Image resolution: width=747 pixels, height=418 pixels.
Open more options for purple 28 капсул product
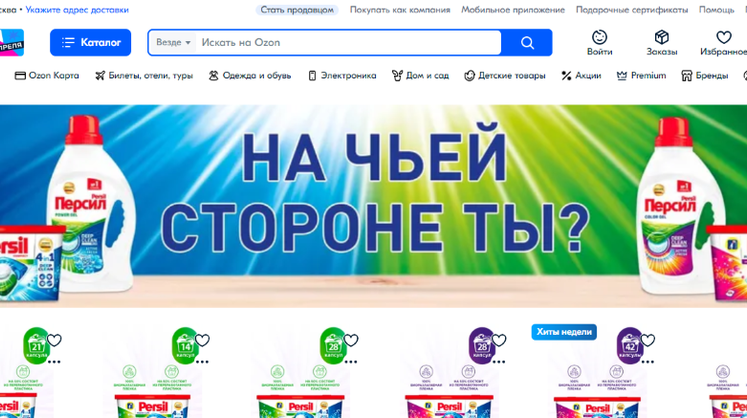click(499, 362)
